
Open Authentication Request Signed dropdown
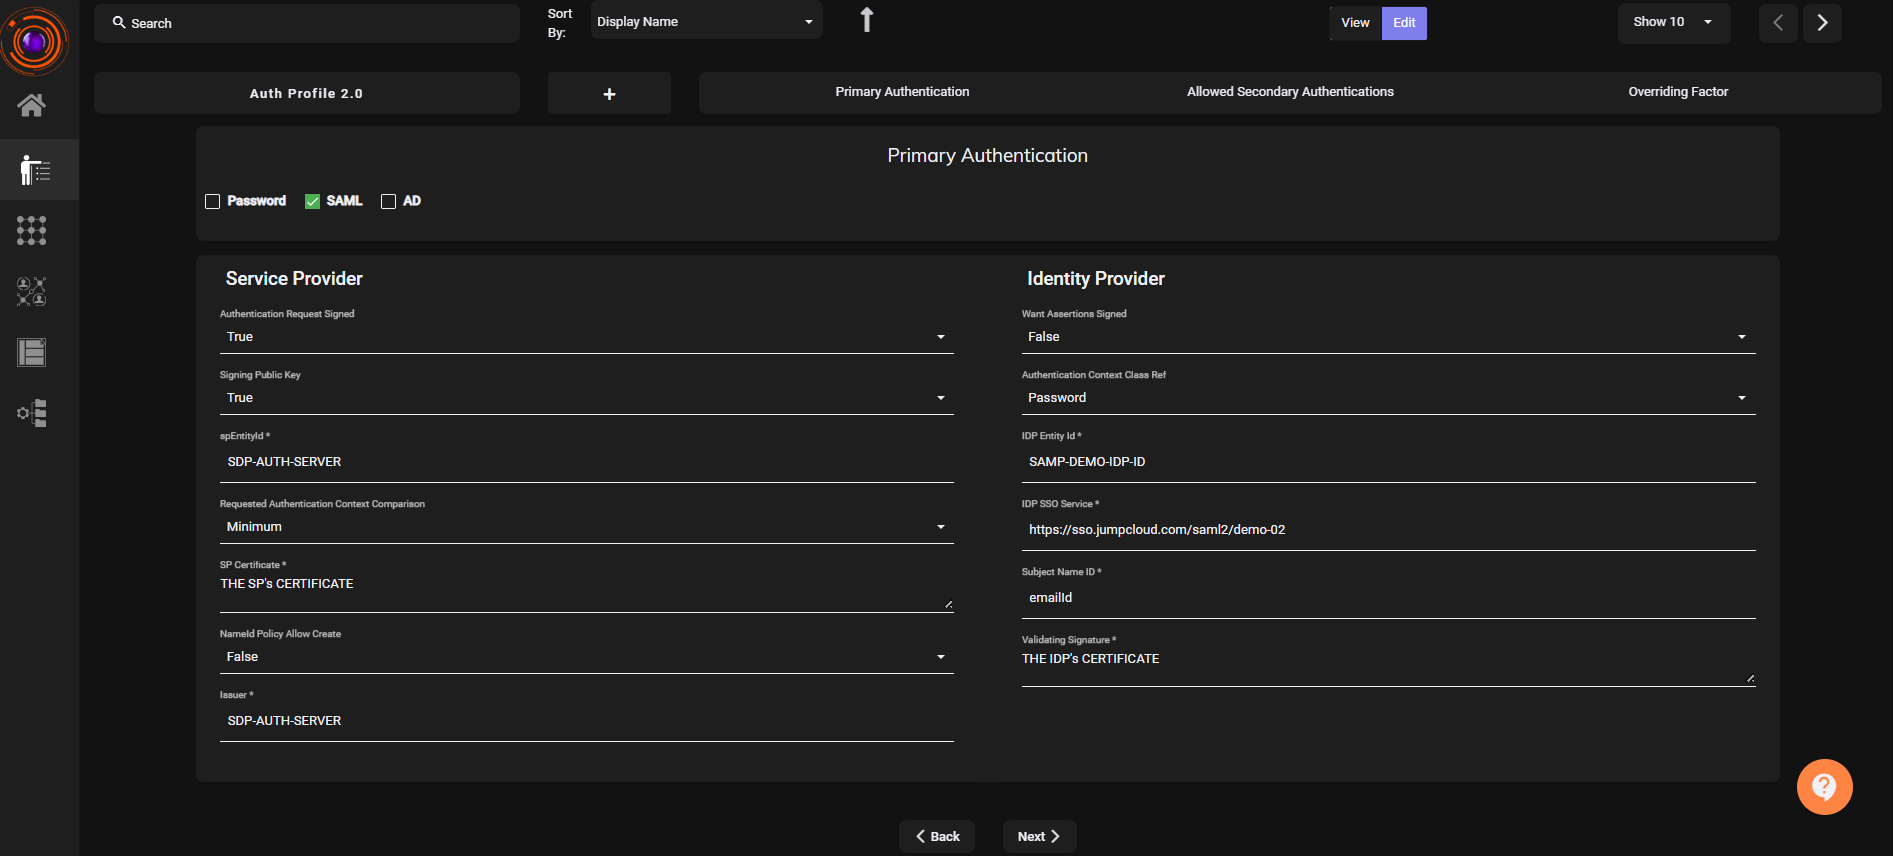(x=587, y=337)
